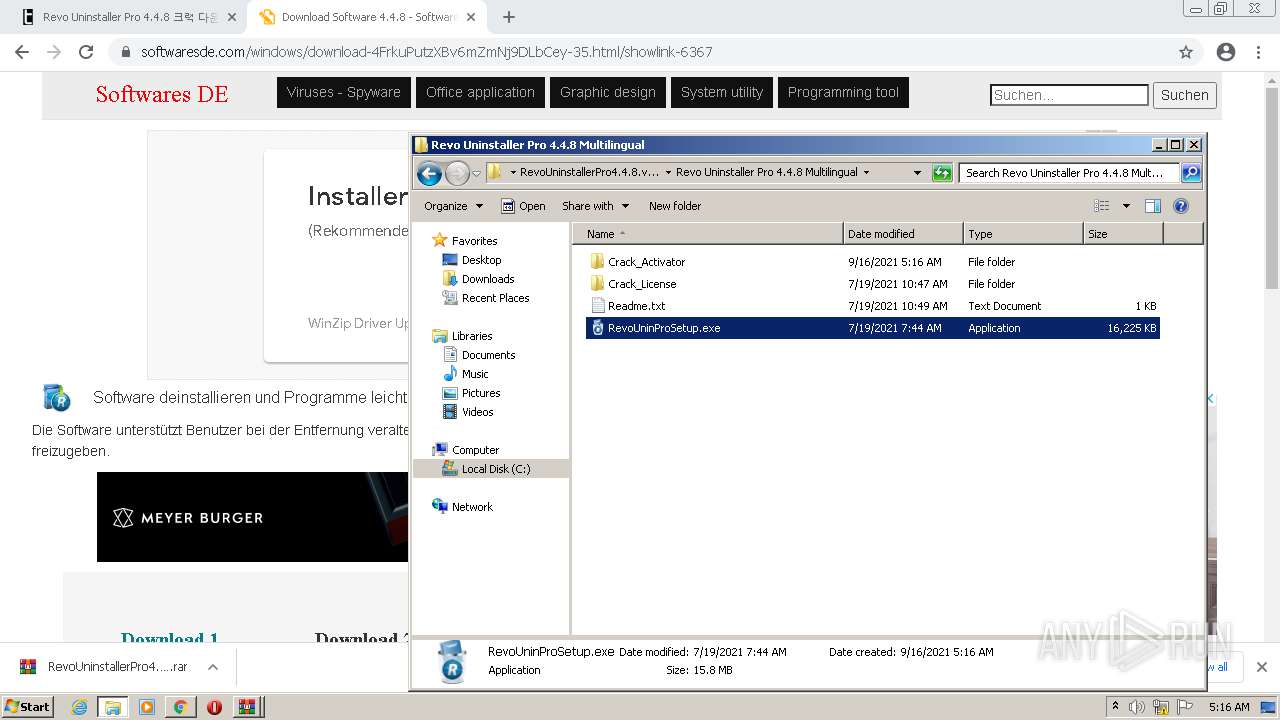Click the search magnifier icon in Explorer
The image size is (1280, 720).
[1190, 173]
